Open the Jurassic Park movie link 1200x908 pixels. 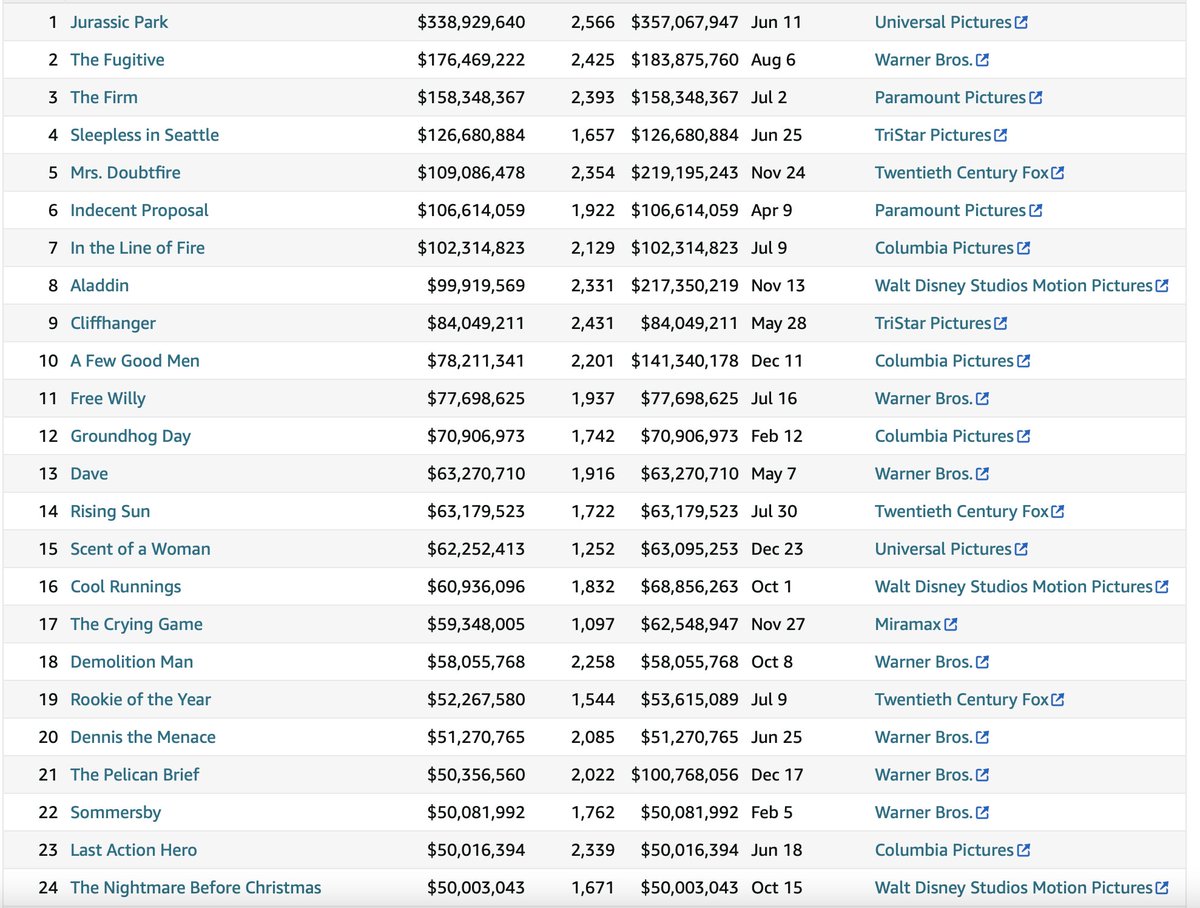(119, 22)
